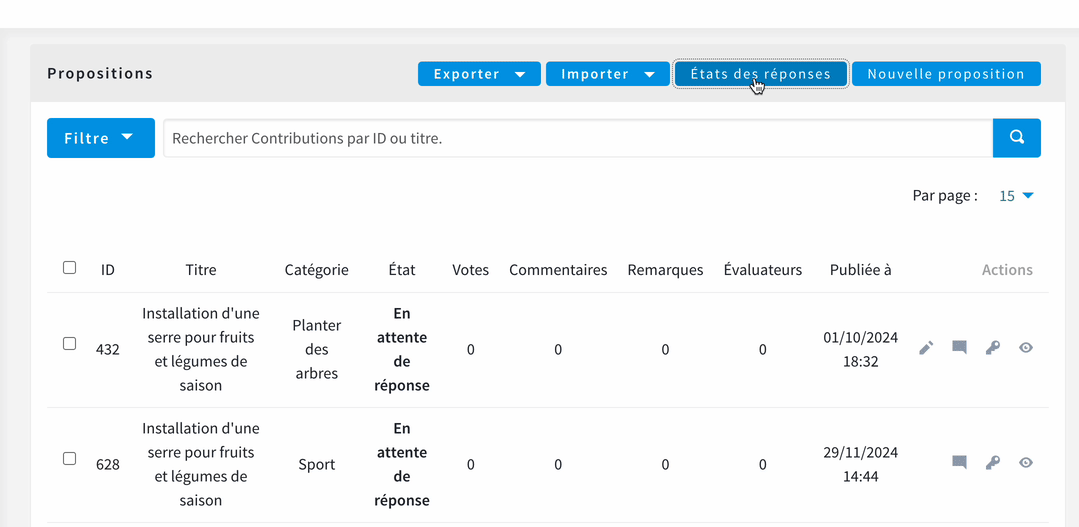Viewport: 1079px width, 527px height.
Task: Sort by the Publiée à column header
Action: coord(860,270)
